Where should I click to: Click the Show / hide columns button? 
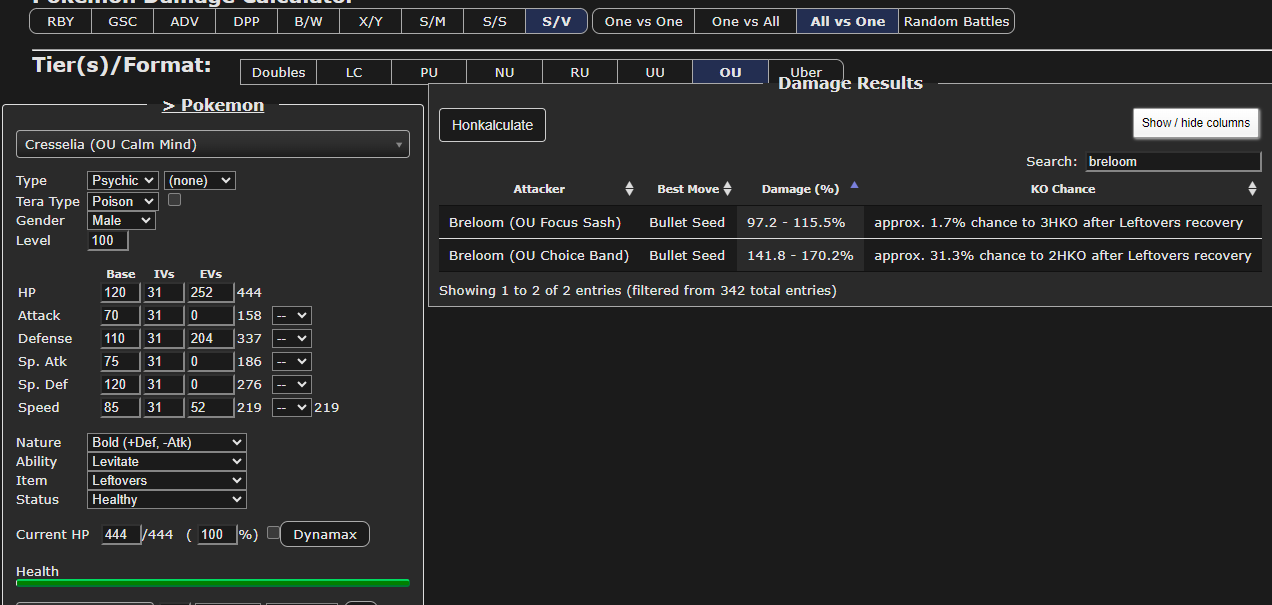tap(1196, 123)
